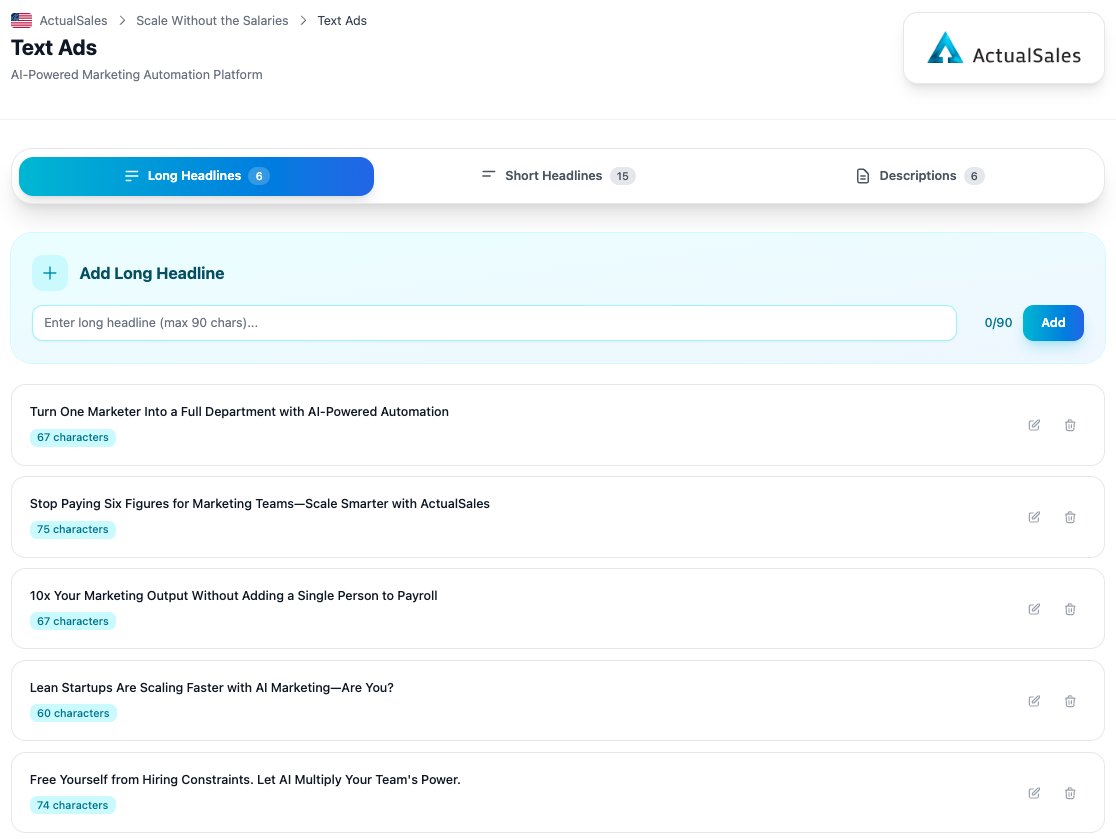Click the ActualSales triangle logo
The image size is (1116, 839).
click(945, 47)
